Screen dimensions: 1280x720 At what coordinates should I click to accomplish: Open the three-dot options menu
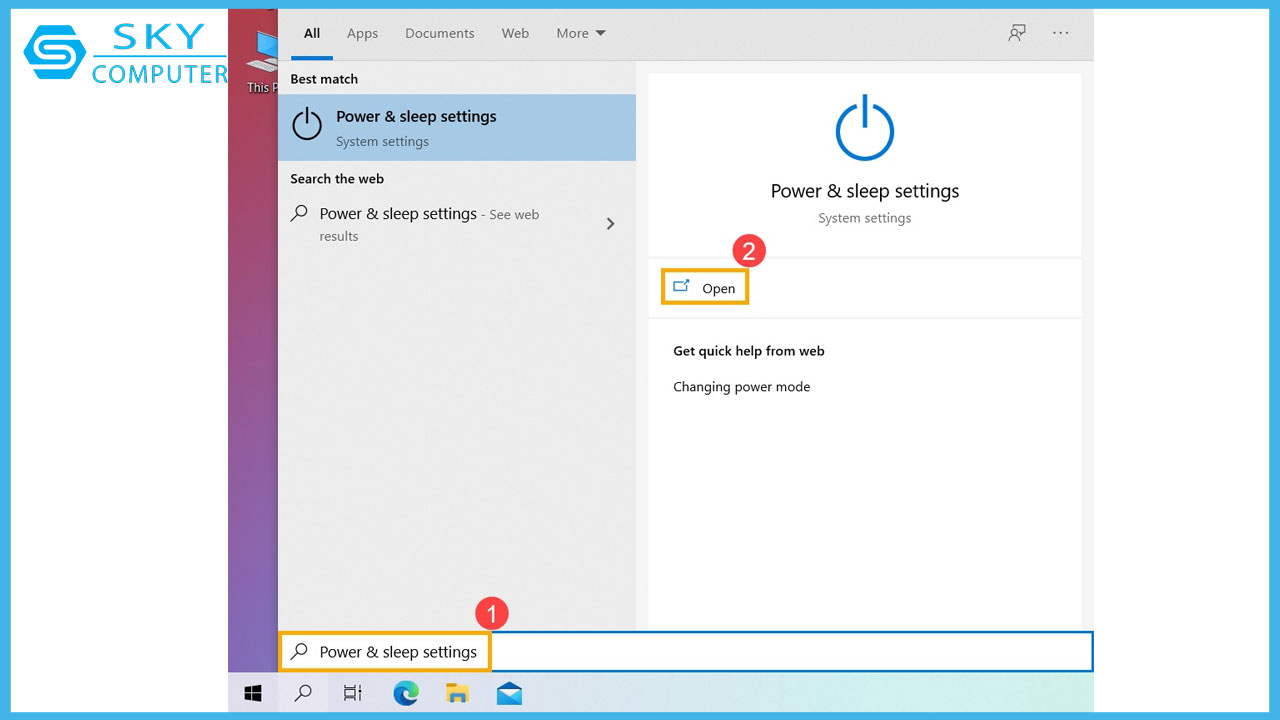pos(1061,33)
